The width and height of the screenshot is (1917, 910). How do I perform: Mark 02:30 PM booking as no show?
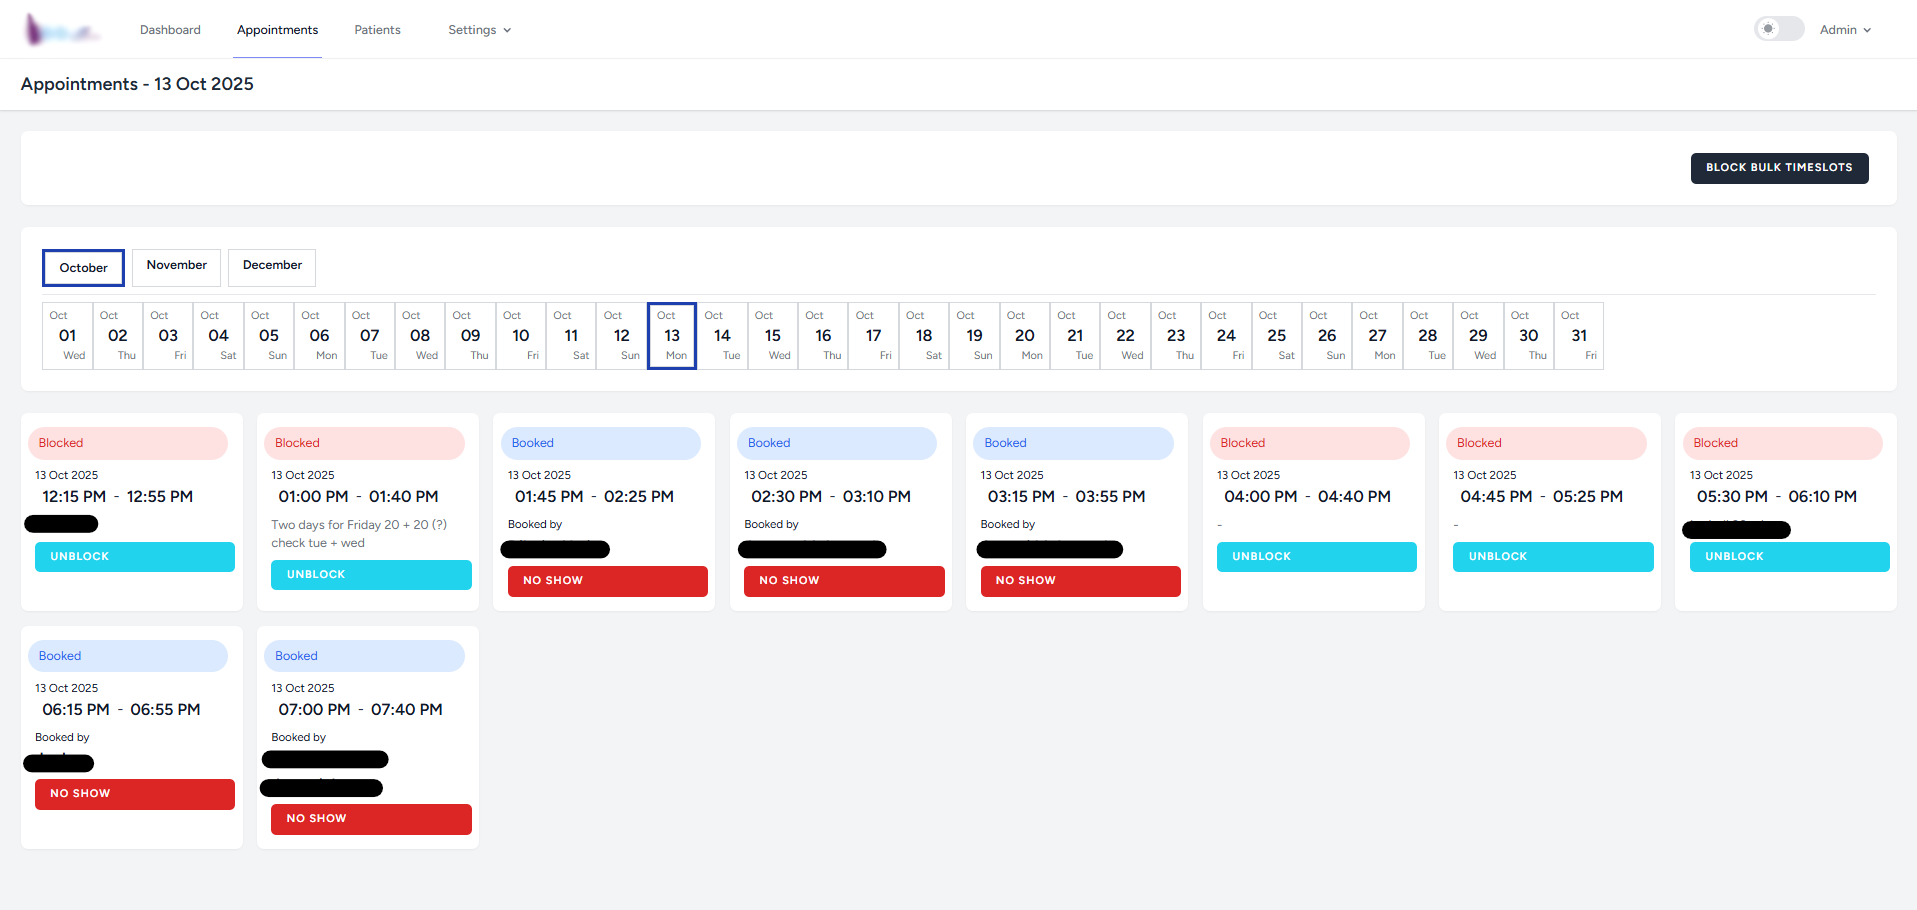click(x=844, y=581)
